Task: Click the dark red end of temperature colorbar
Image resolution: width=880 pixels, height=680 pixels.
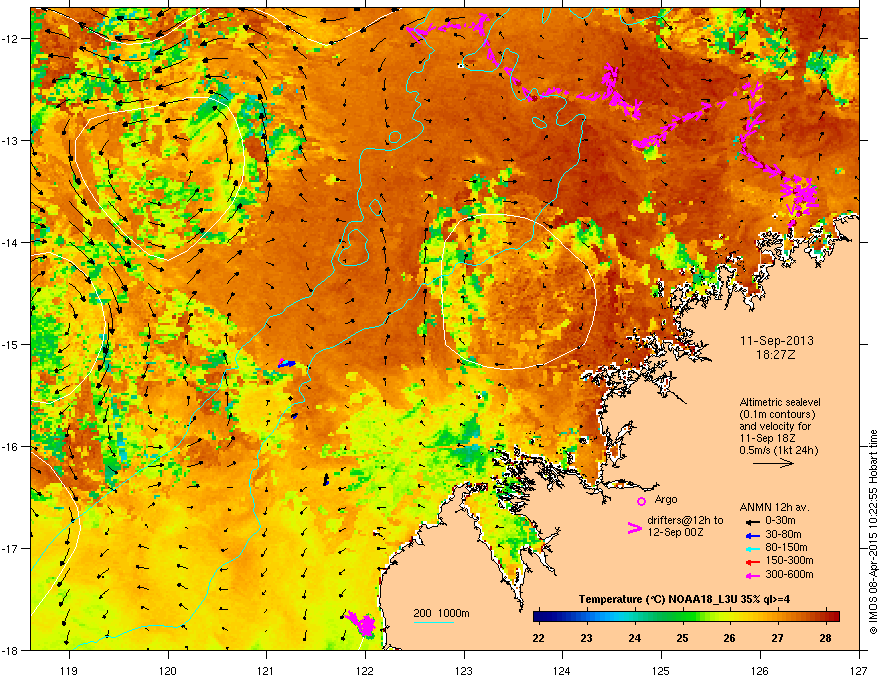Action: [833, 617]
